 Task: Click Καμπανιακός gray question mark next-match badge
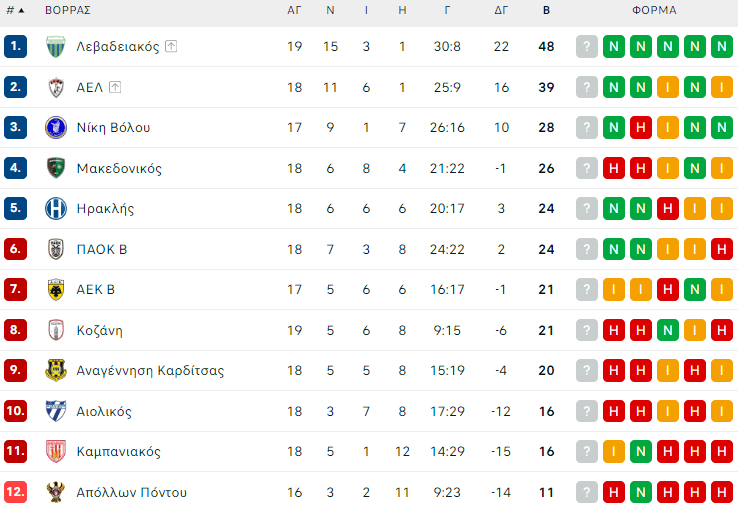coord(587,452)
